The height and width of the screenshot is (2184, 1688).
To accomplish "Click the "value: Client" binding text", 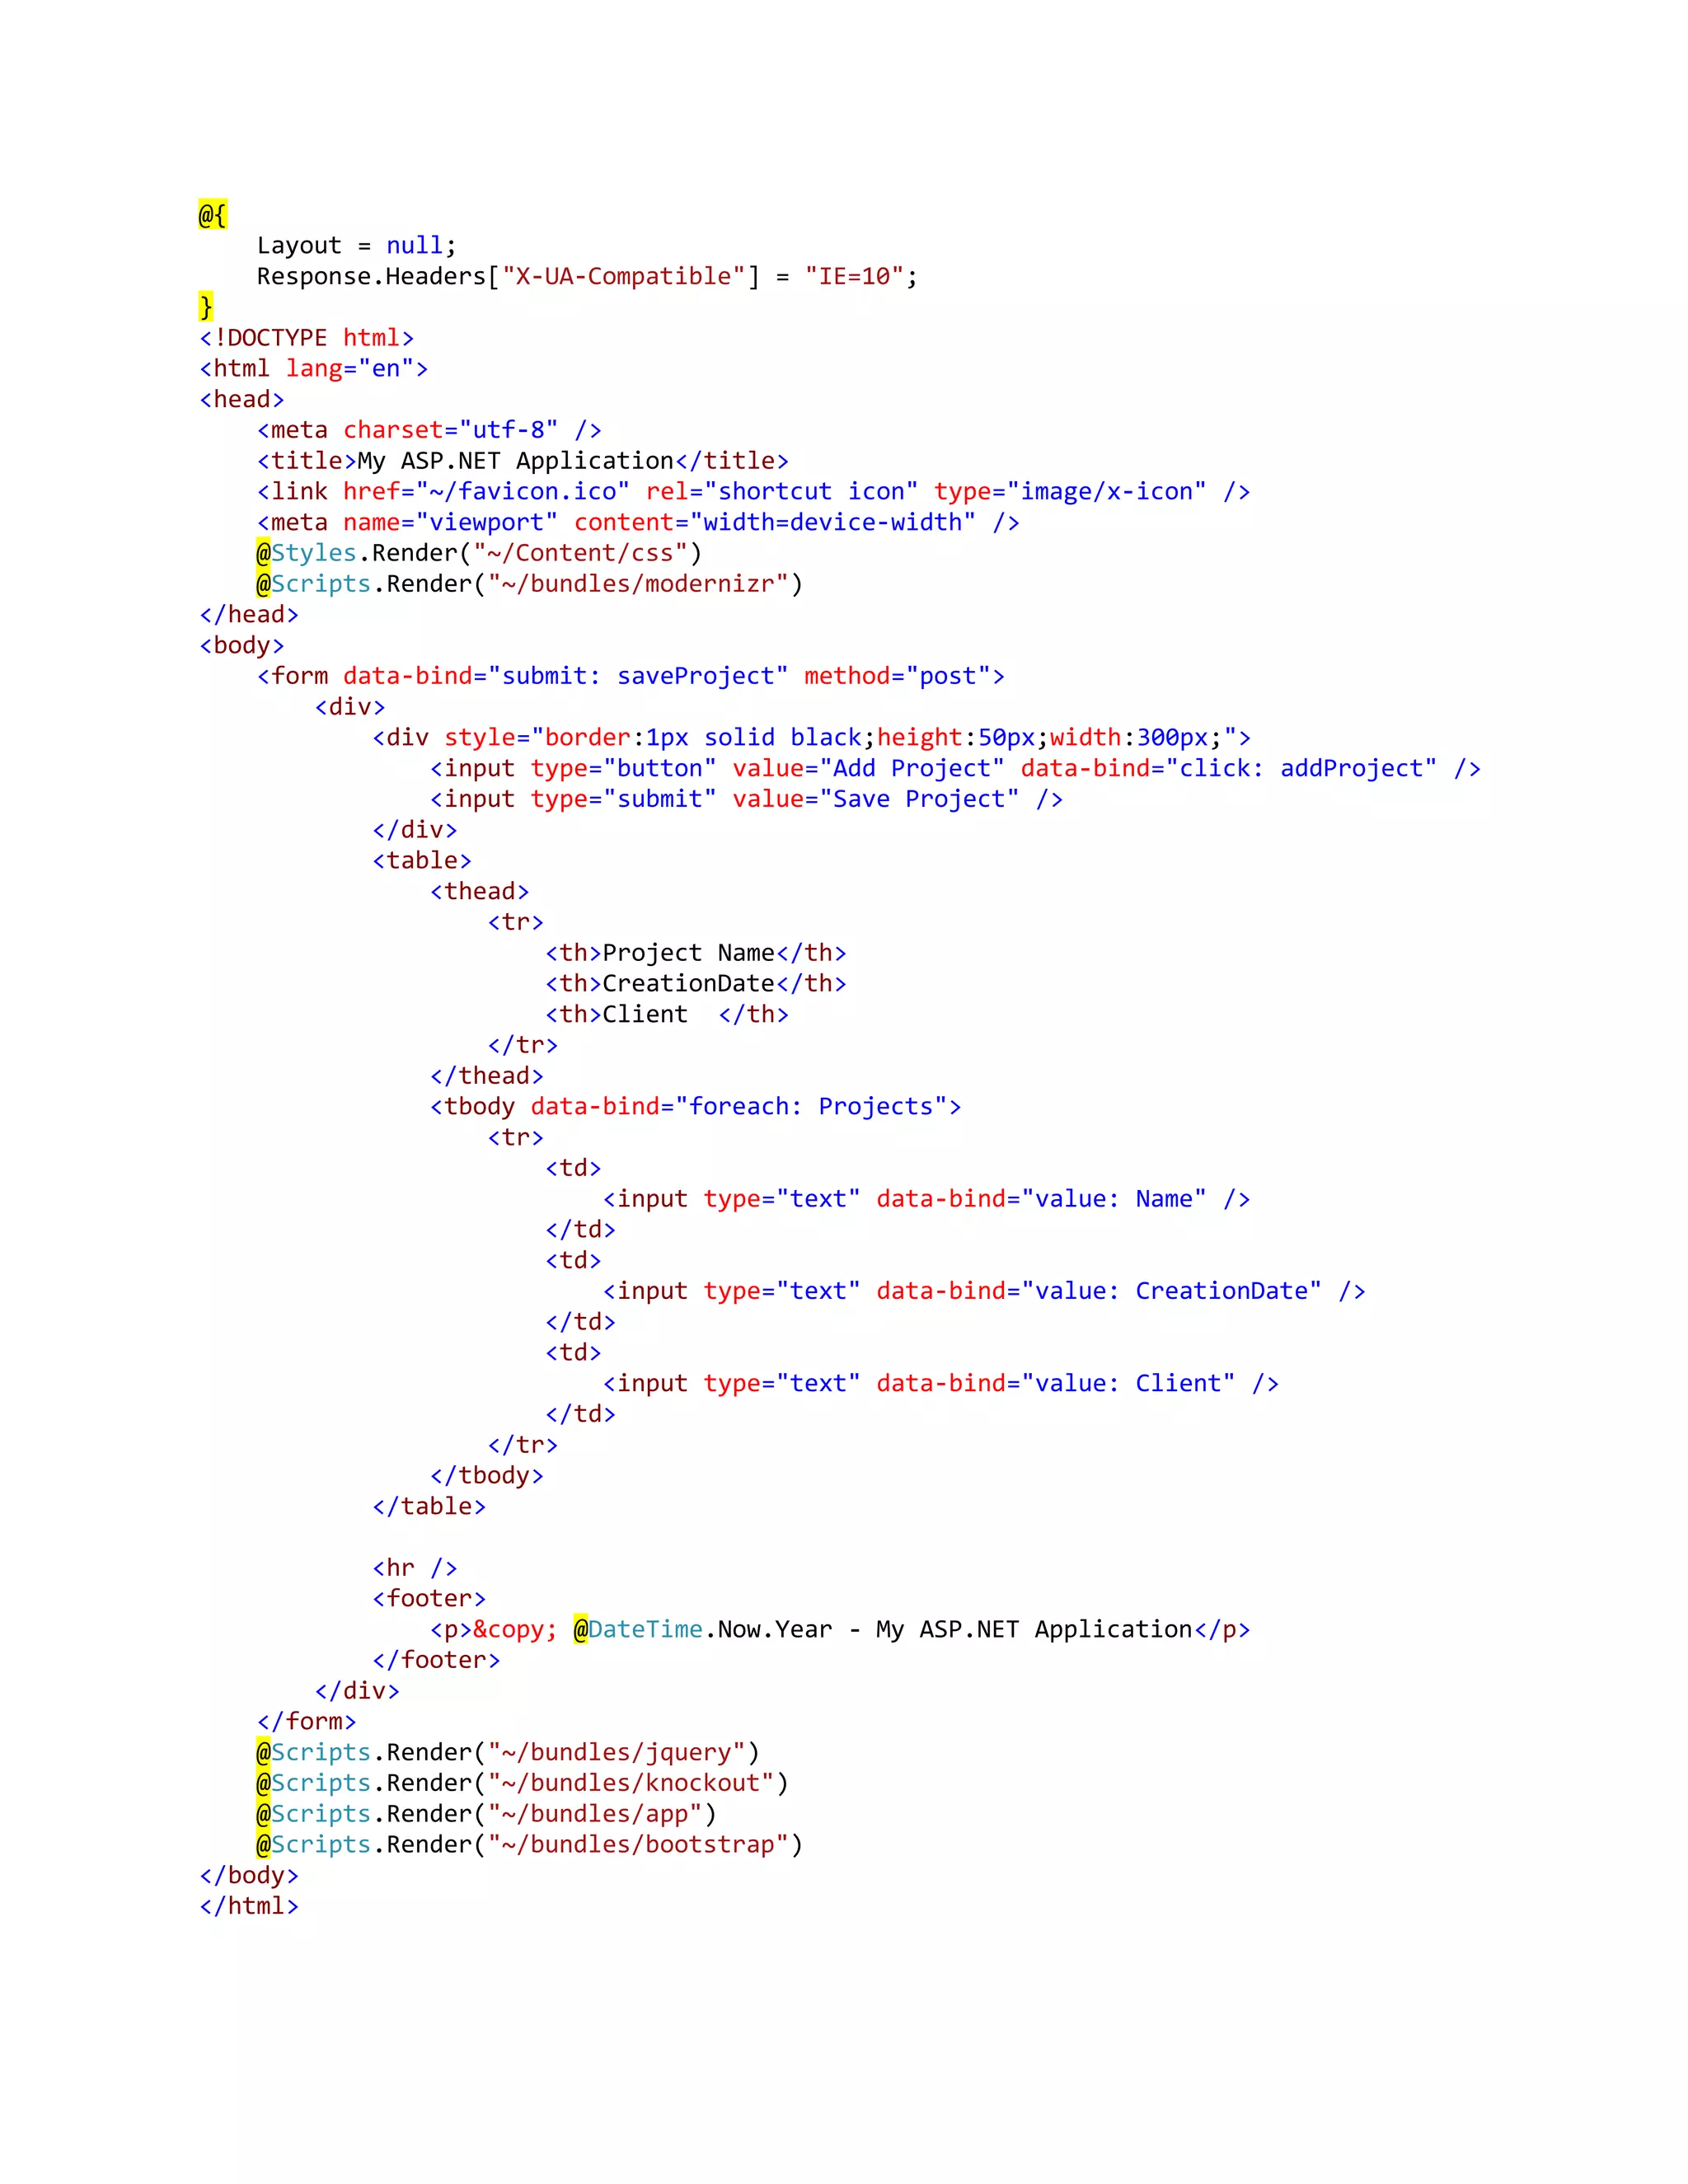I will click(x=1127, y=1383).
